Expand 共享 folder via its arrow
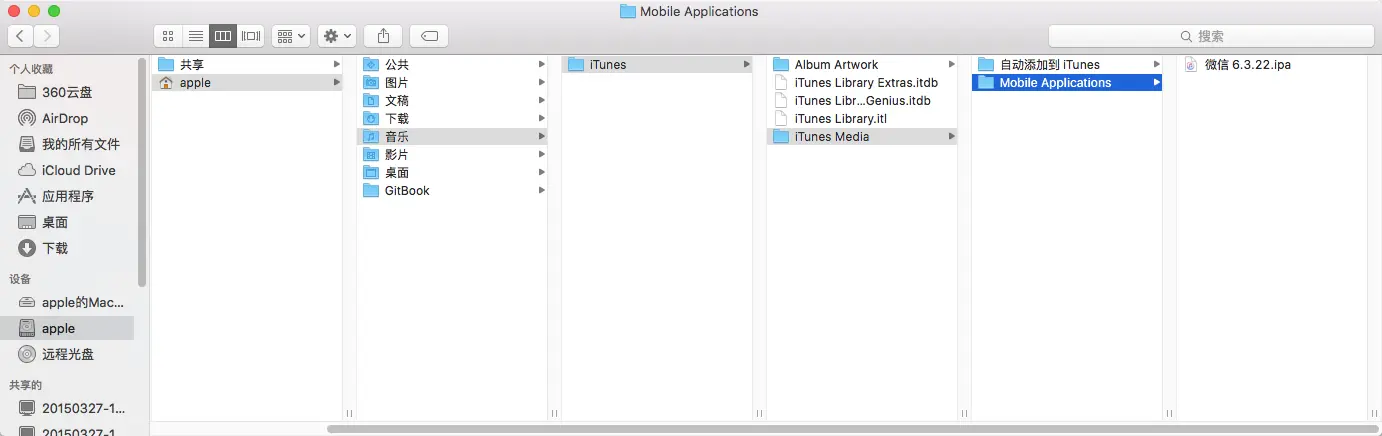The image size is (1382, 436). pos(337,64)
